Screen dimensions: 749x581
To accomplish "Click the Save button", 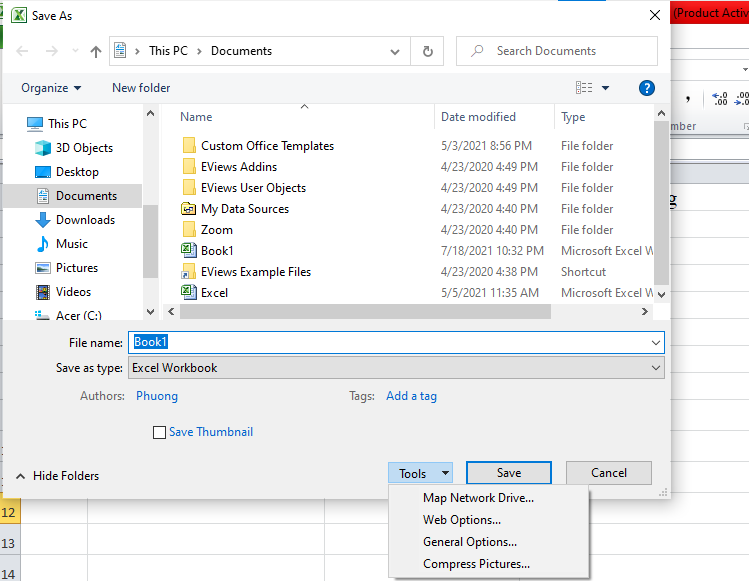I will [x=509, y=473].
